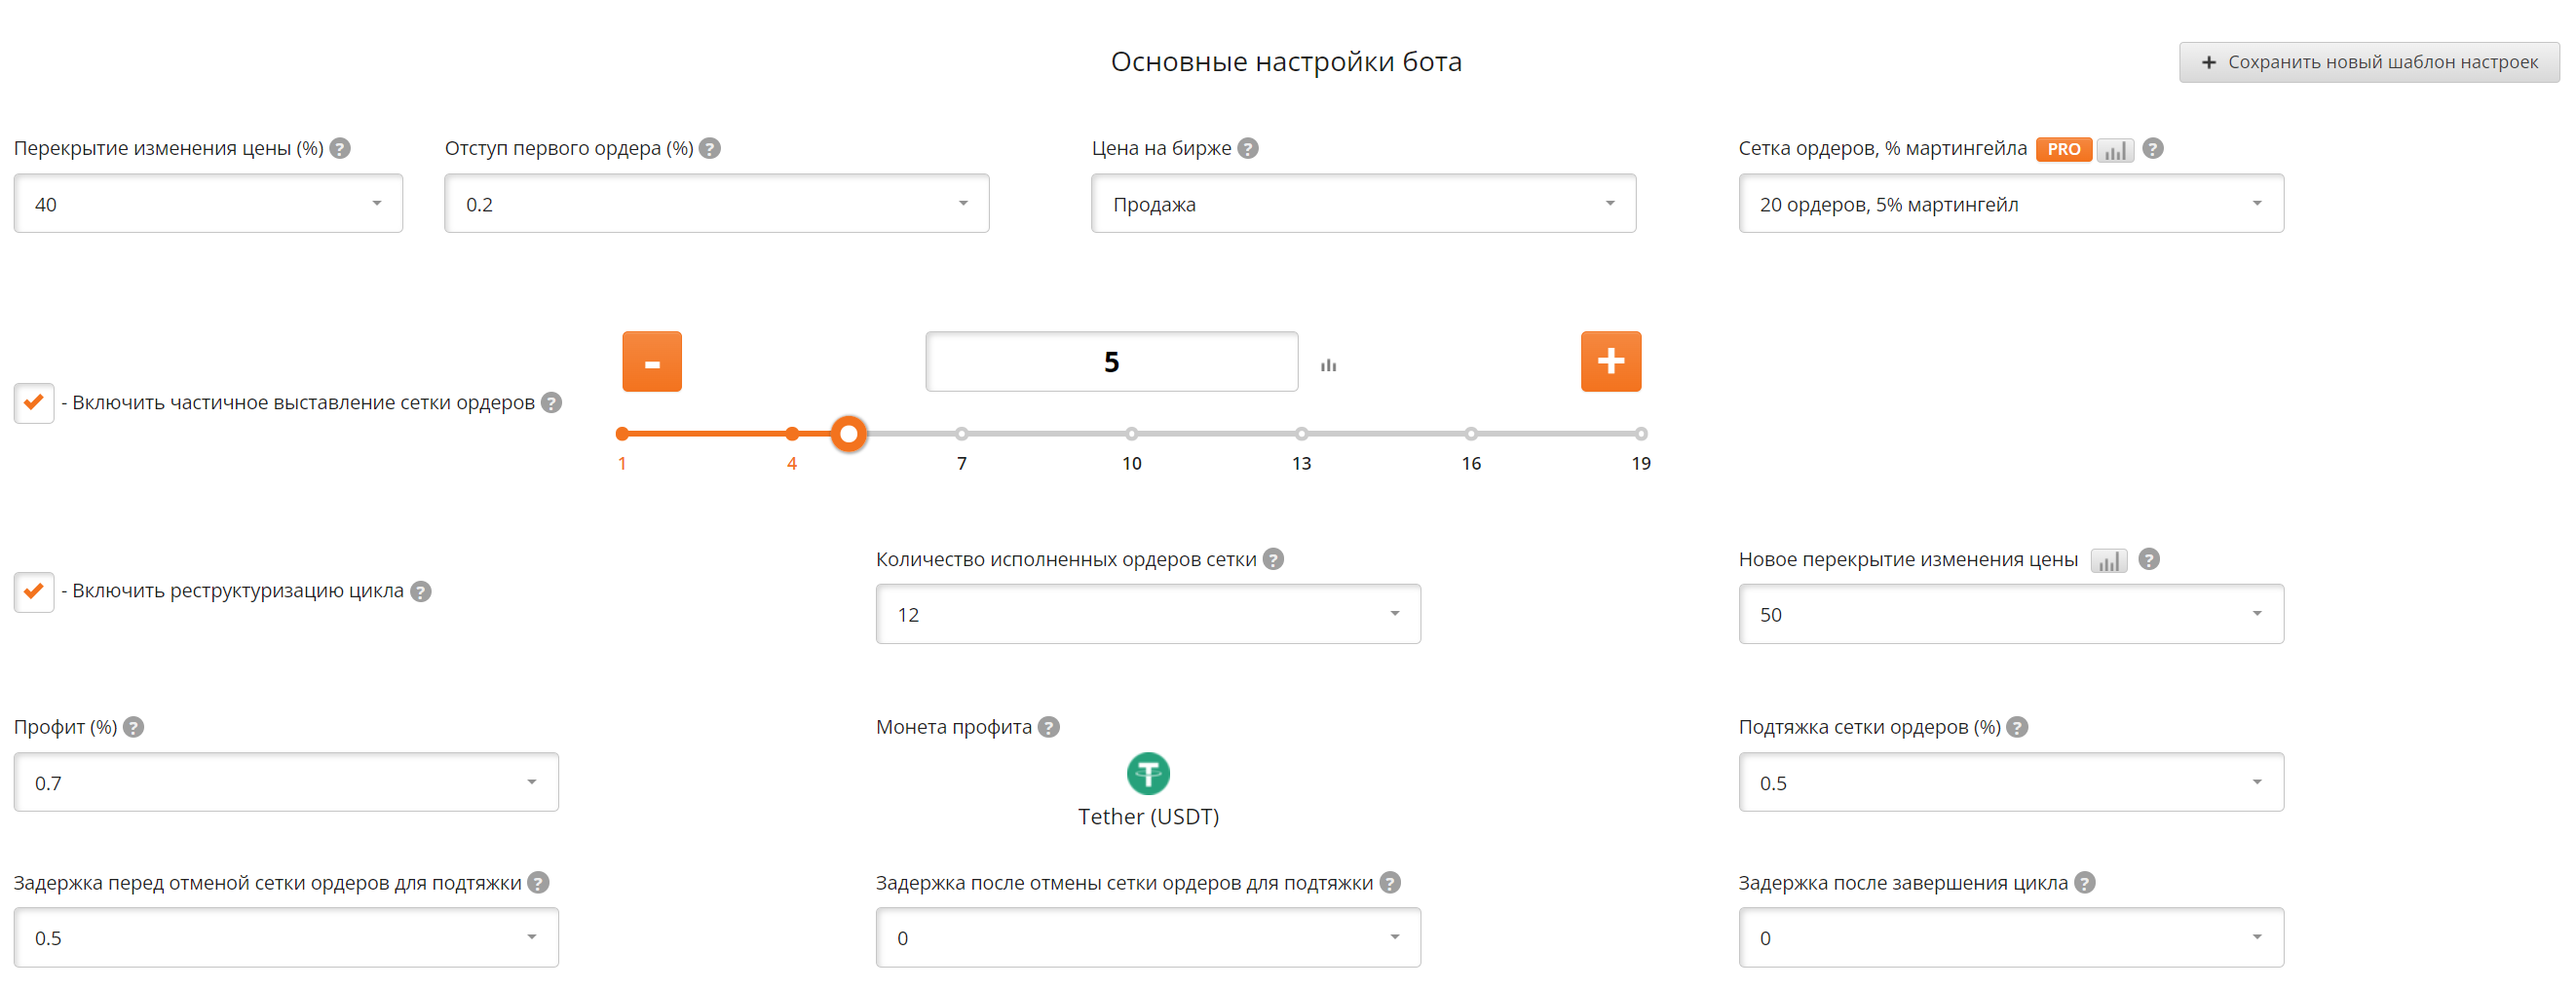Open Профит (%) dropdown showing 0.7
The width and height of the screenshot is (2576, 990).
[x=286, y=782]
